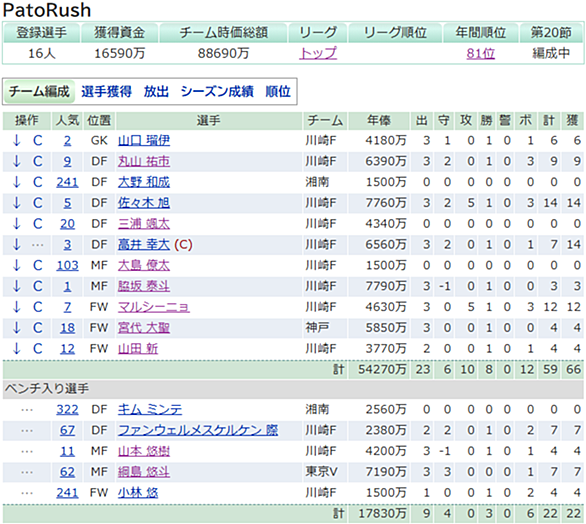The height and width of the screenshot is (524, 586).
Task: Switch to the 放出 tab
Action: coord(156,92)
